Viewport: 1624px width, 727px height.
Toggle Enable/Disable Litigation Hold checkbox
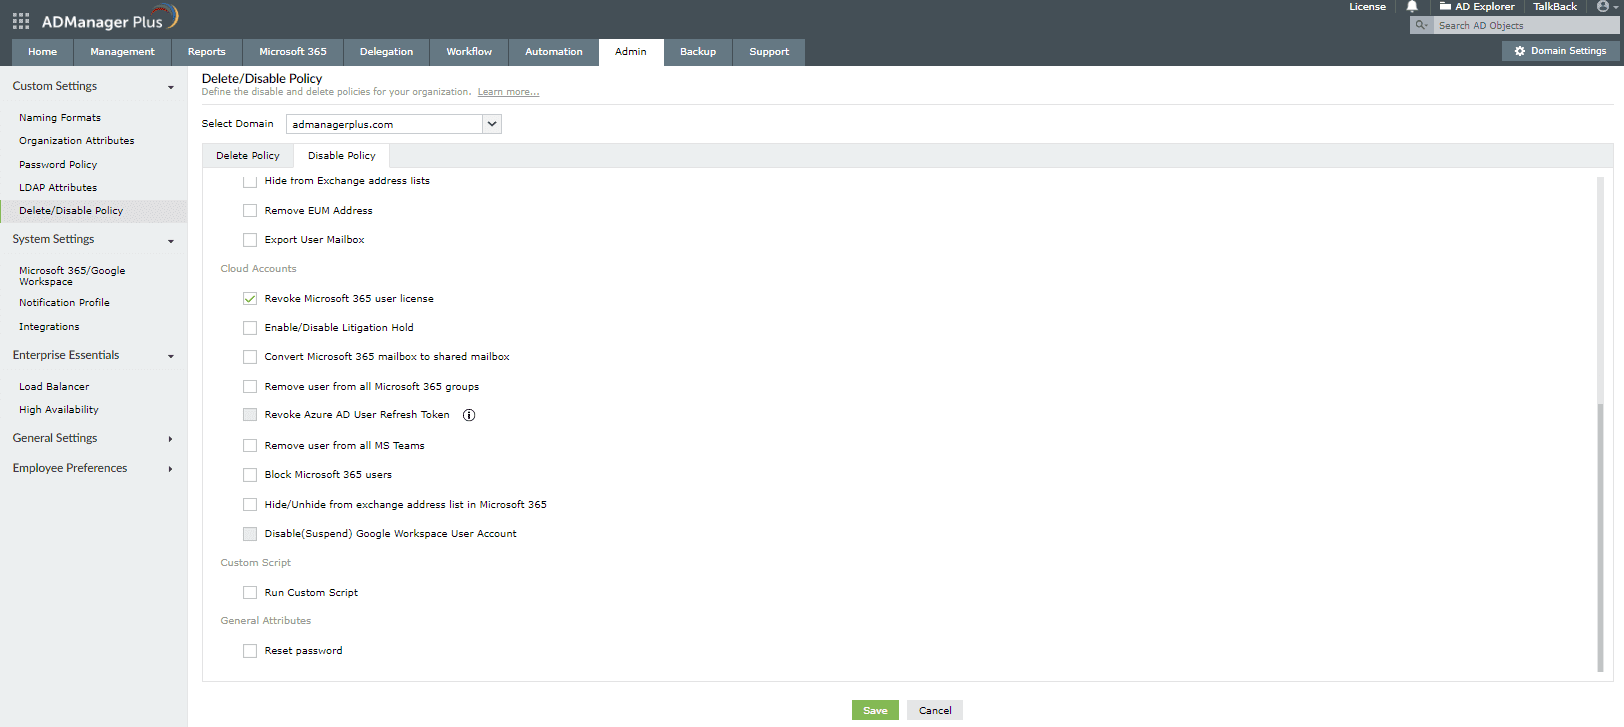[x=250, y=328]
